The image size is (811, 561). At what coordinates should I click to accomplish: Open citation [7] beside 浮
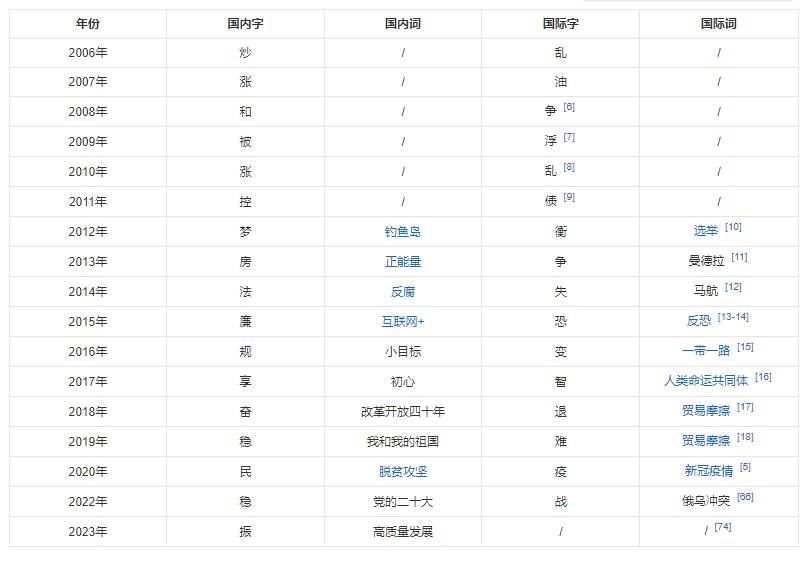tap(569, 137)
